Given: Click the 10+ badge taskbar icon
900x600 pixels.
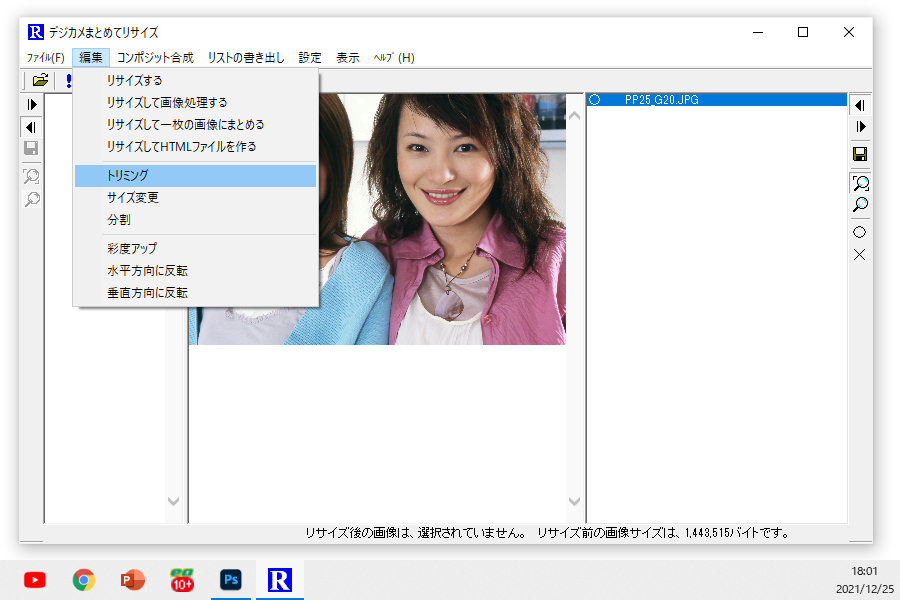Looking at the screenshot, I should point(182,580).
